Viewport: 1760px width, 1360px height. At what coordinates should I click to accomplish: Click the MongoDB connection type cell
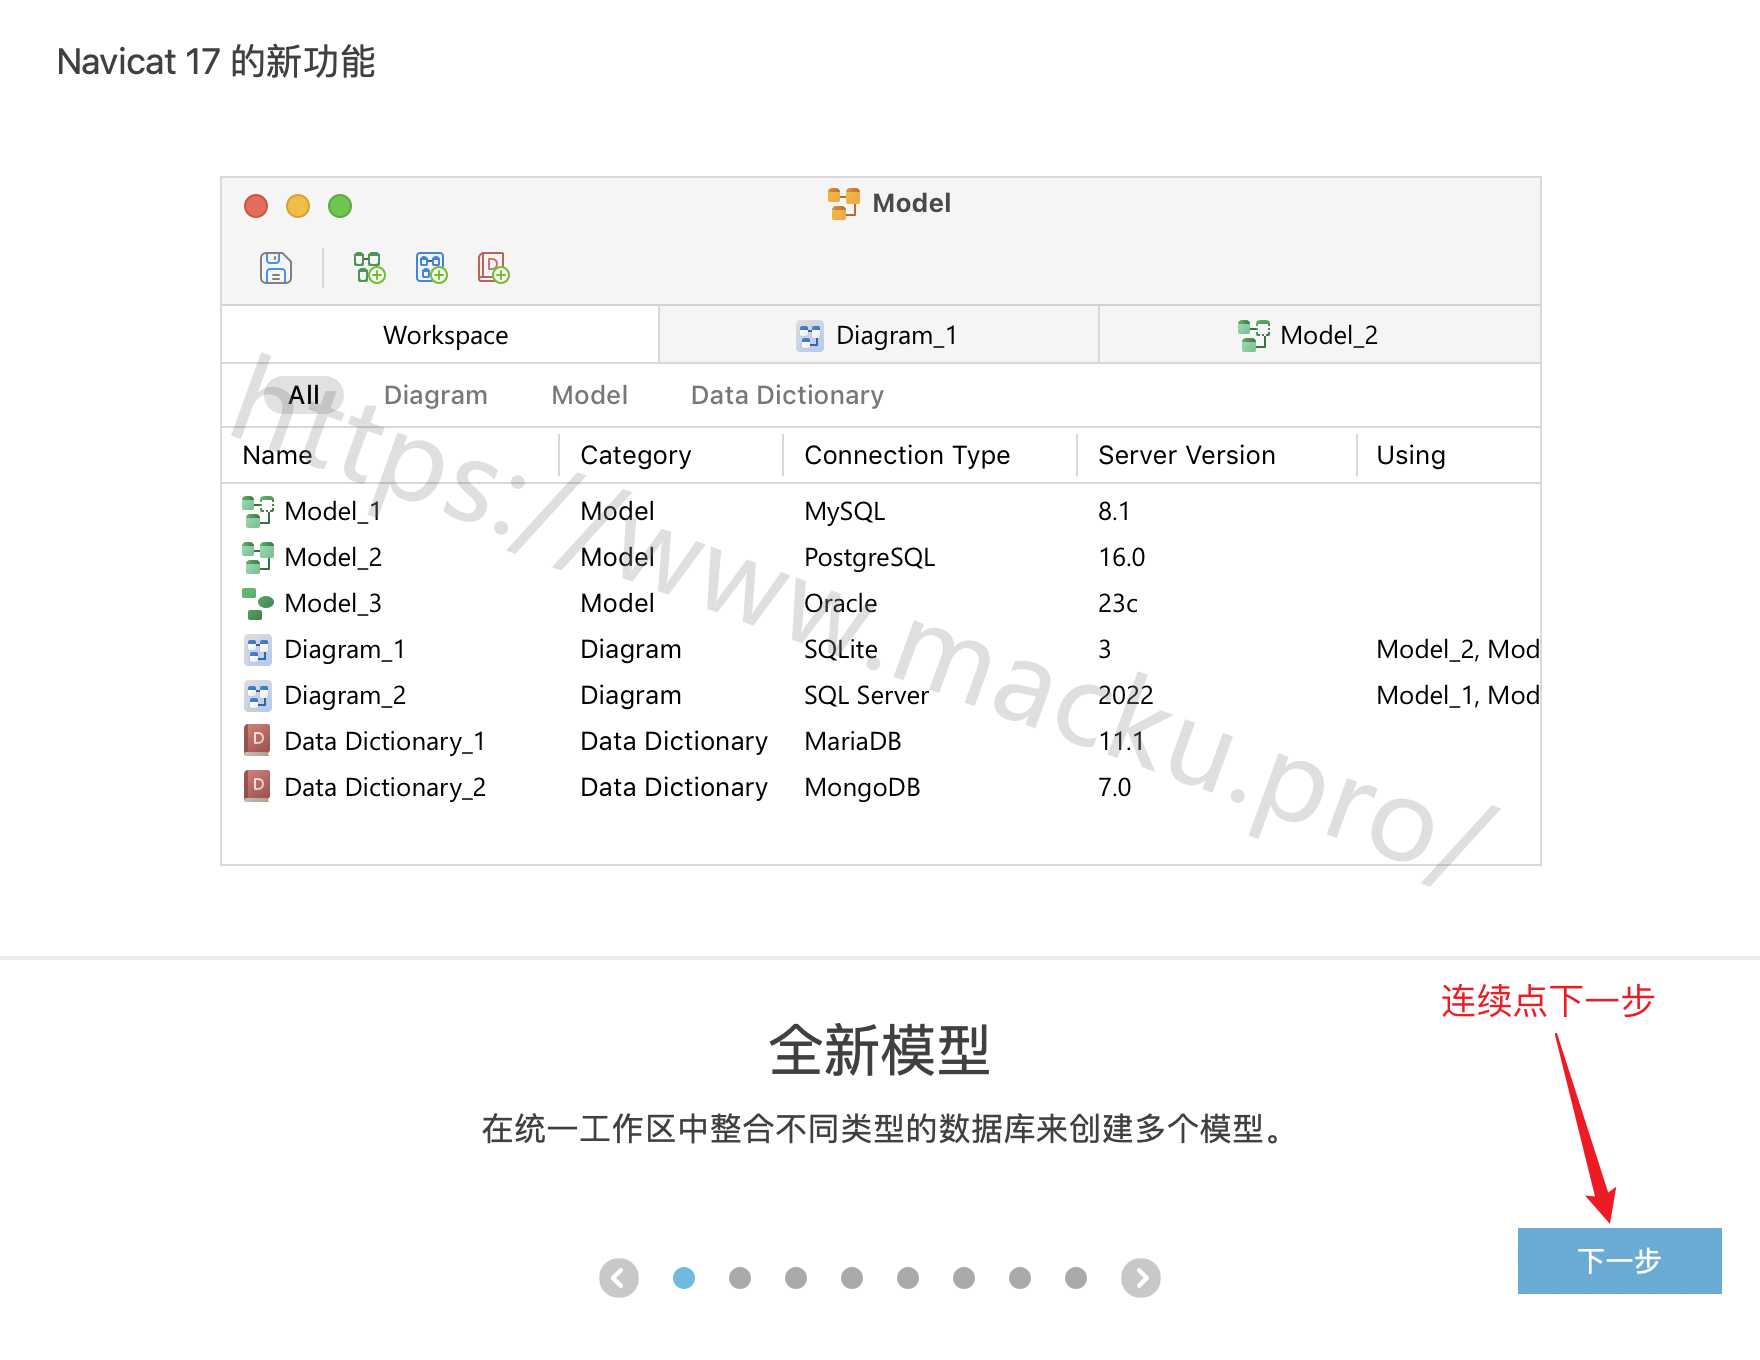(x=862, y=787)
